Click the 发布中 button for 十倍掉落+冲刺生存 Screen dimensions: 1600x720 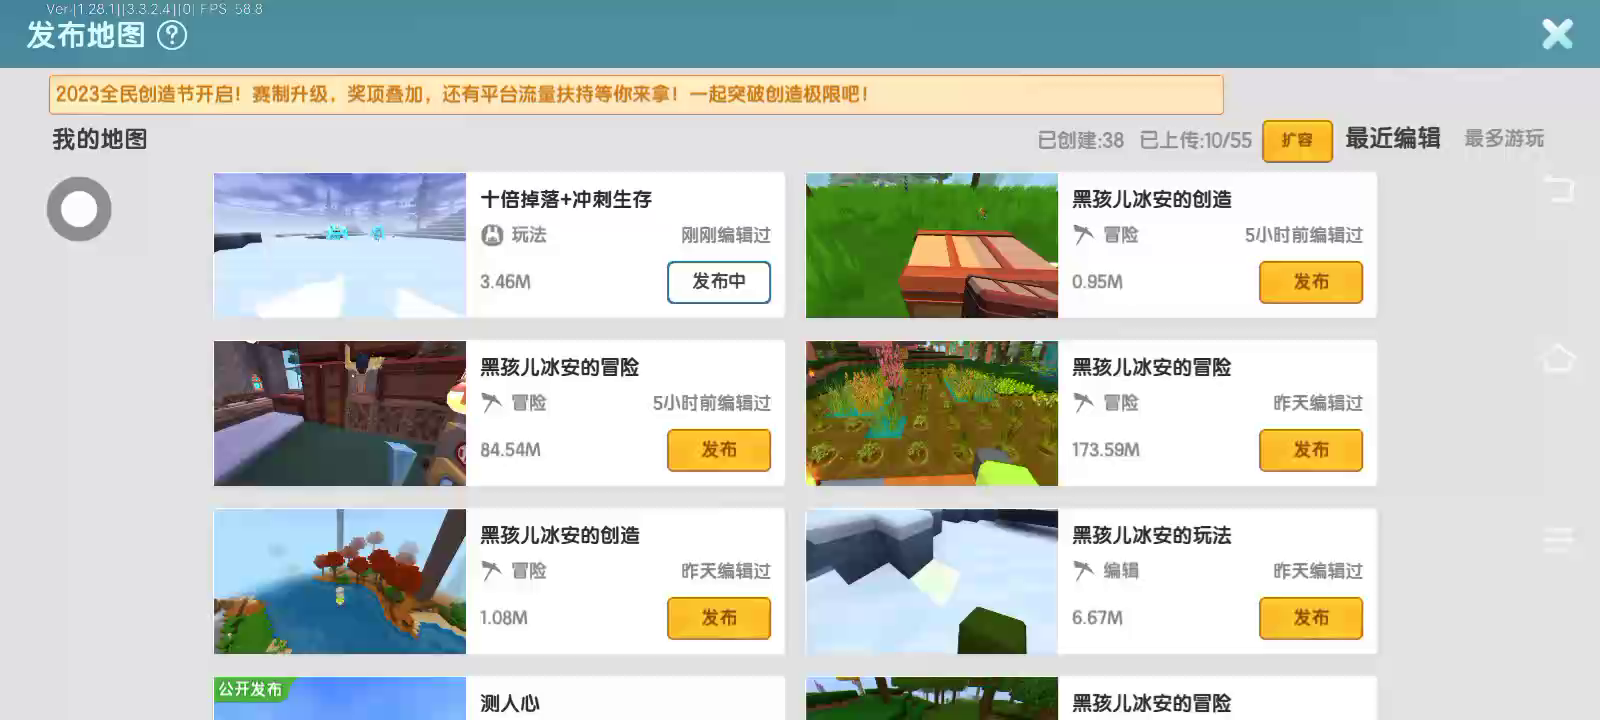point(718,282)
